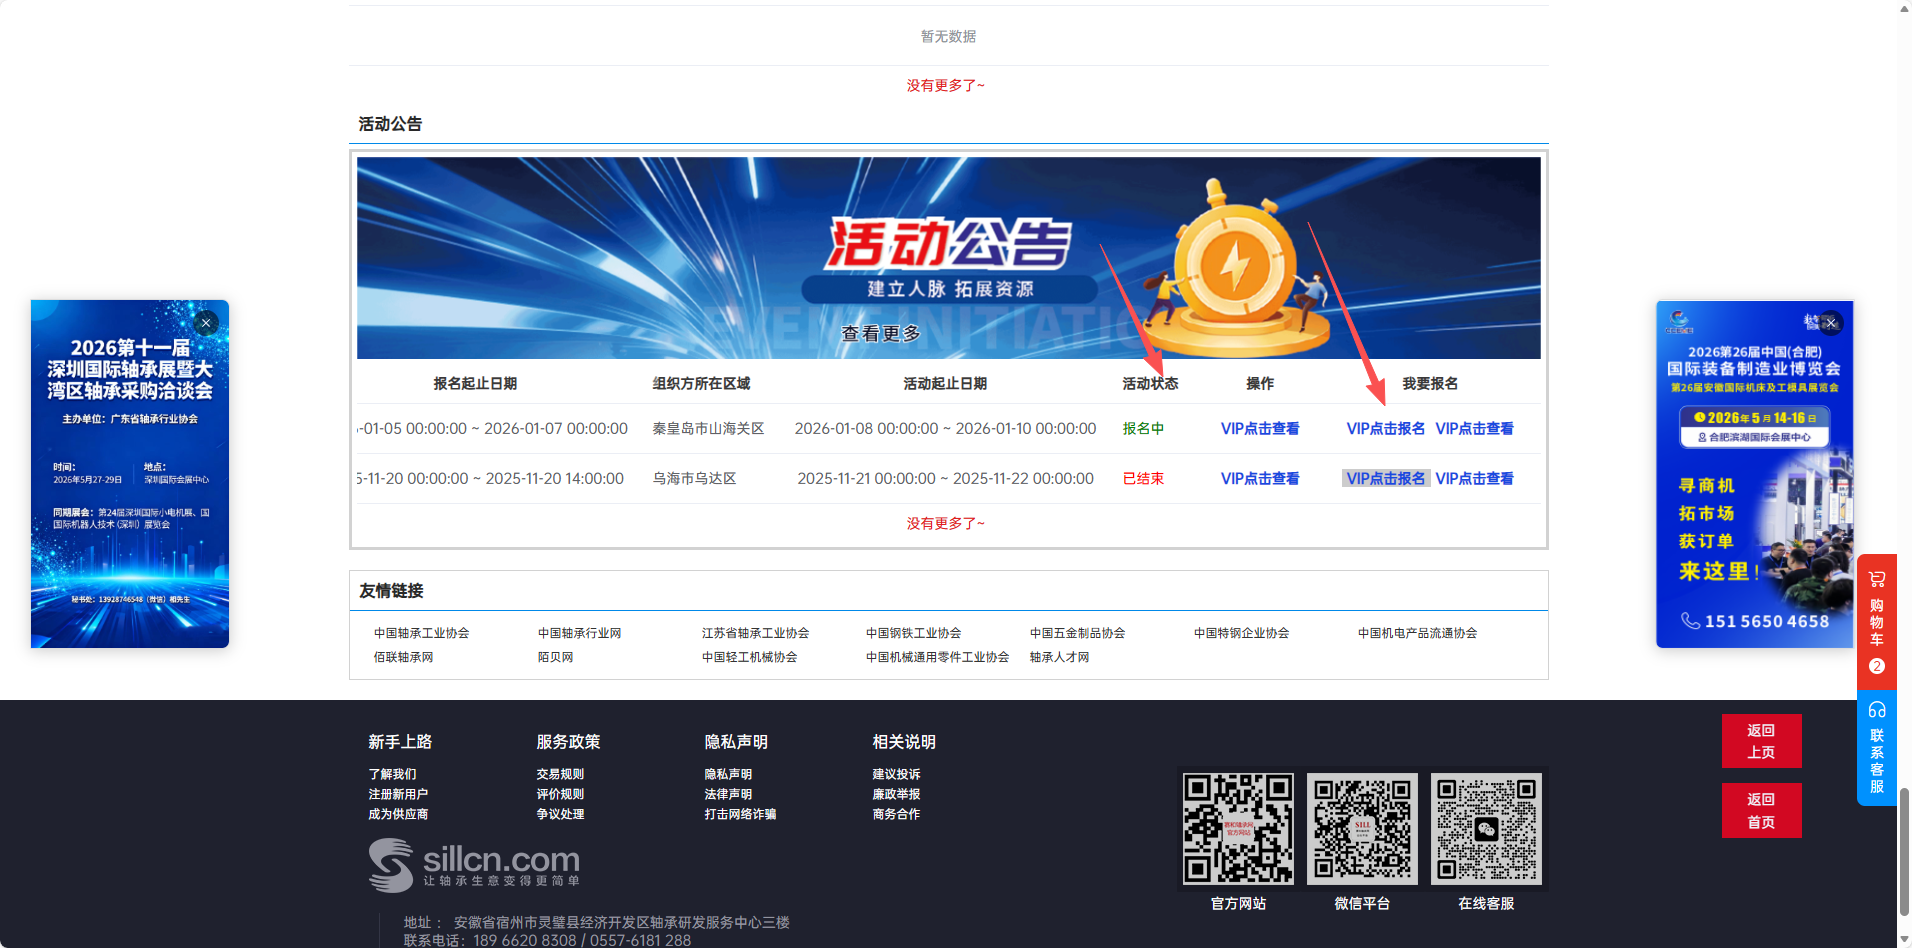
Task: Open 建议投诉 footer link
Action: (x=896, y=774)
